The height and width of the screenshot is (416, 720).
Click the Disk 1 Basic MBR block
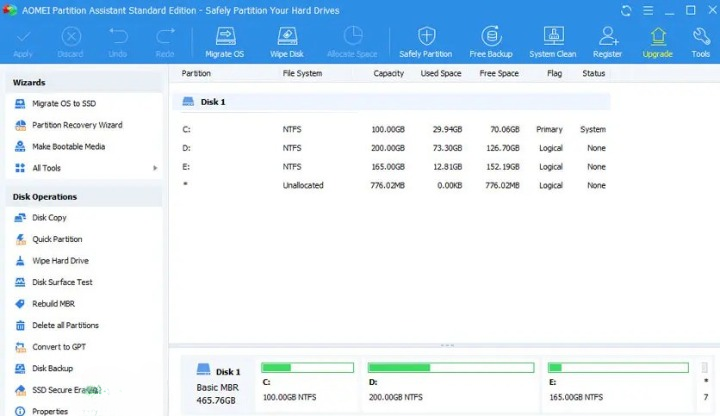tap(218, 384)
